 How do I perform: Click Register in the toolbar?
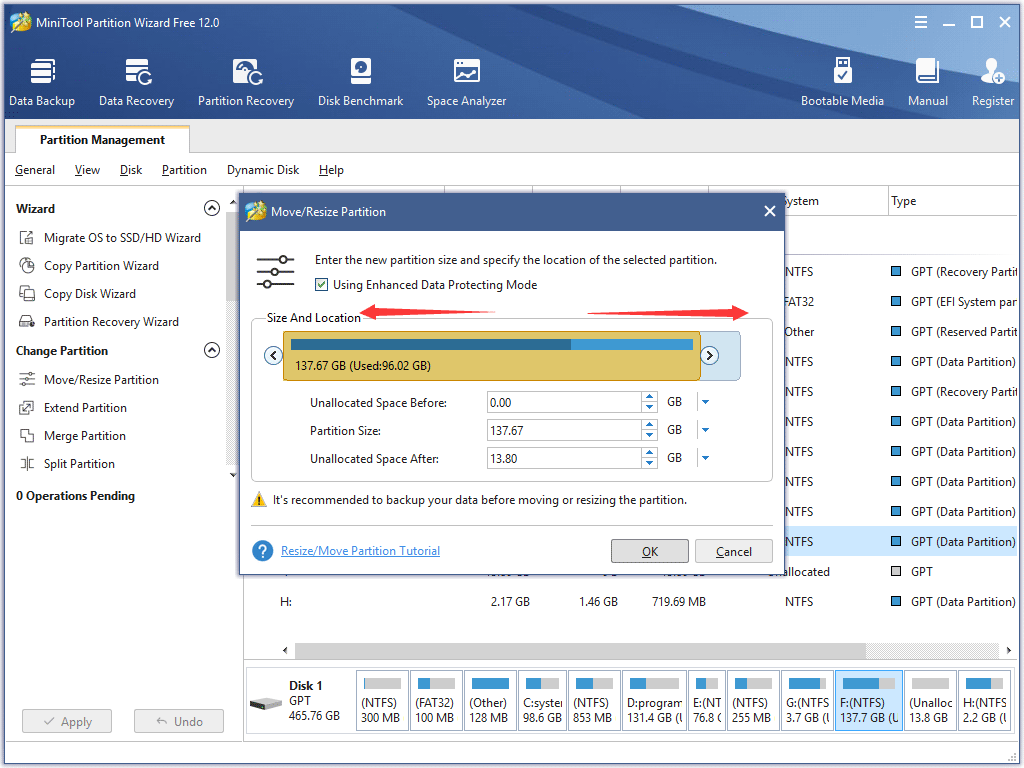pos(992,80)
